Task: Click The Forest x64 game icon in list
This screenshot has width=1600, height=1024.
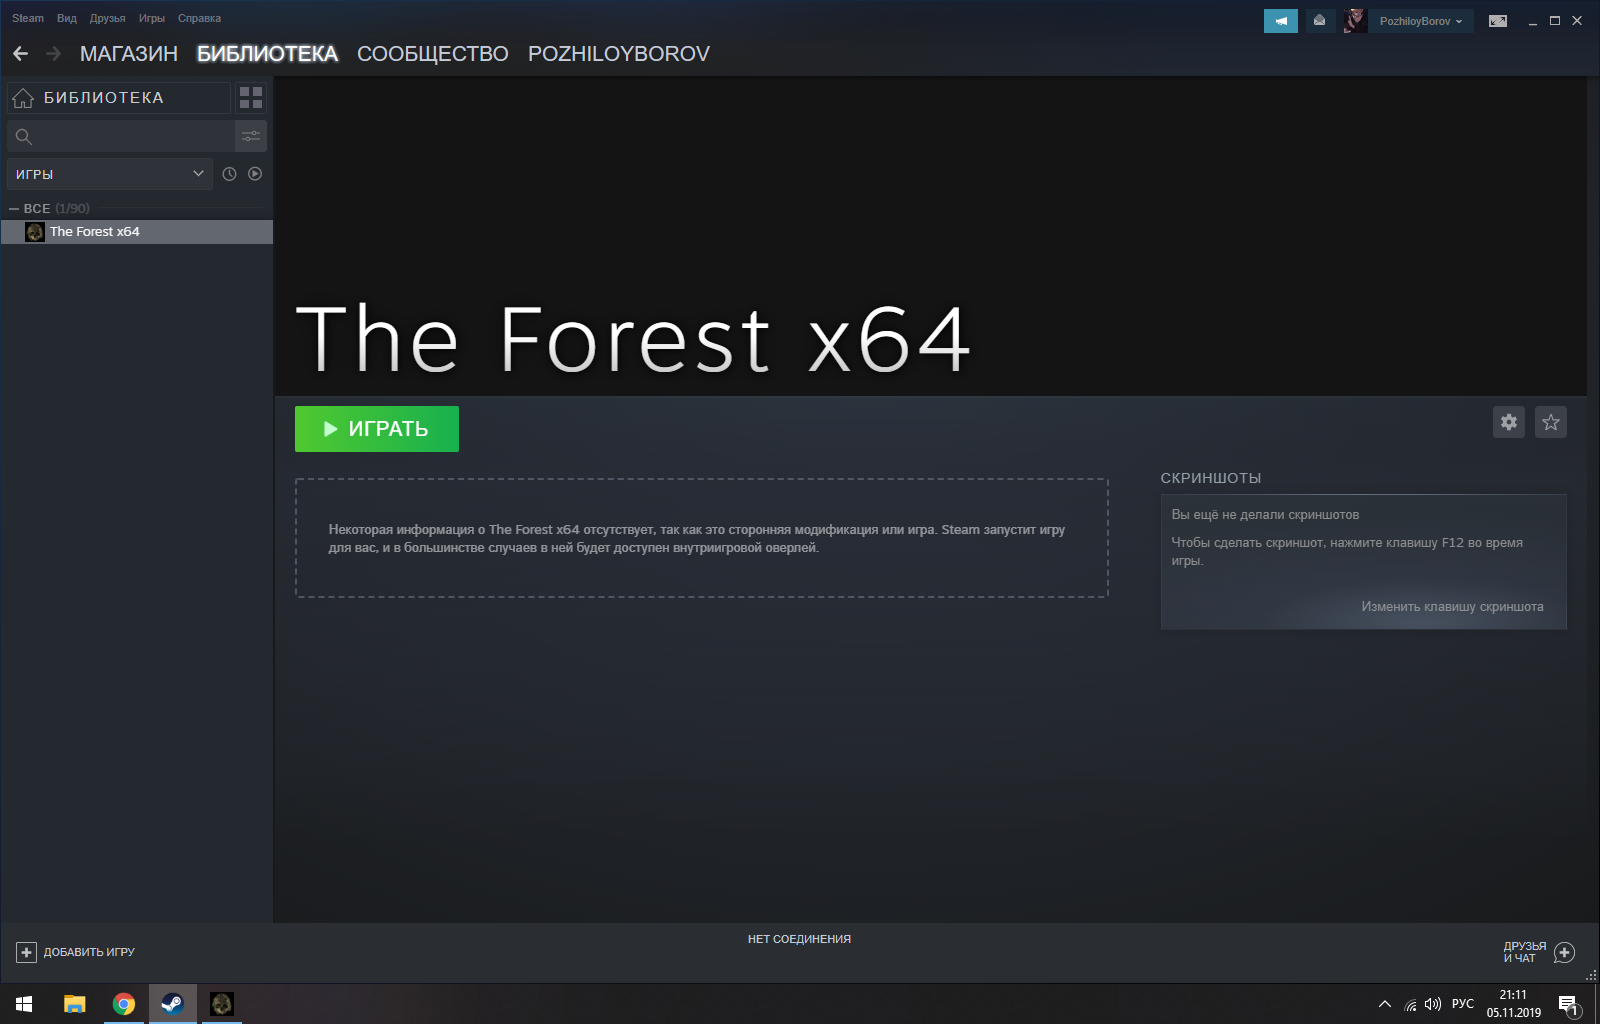Action: click(x=35, y=232)
